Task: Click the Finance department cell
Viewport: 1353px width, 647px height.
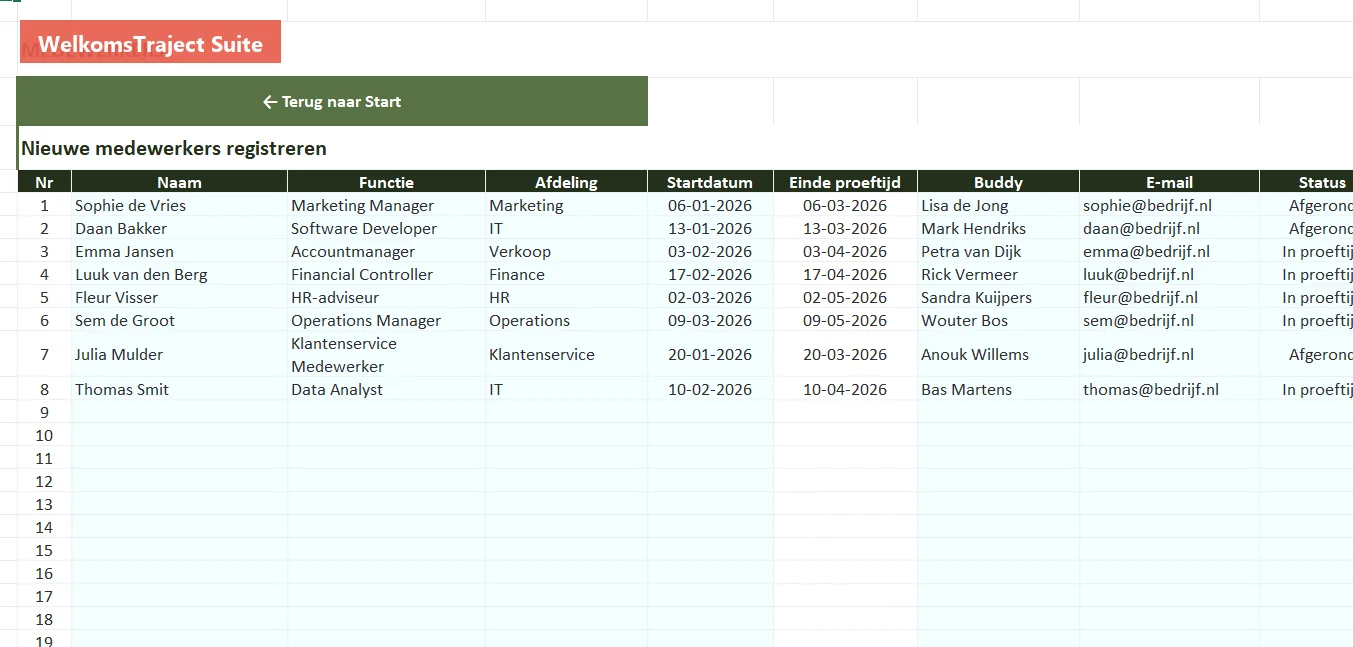Action: [x=567, y=274]
